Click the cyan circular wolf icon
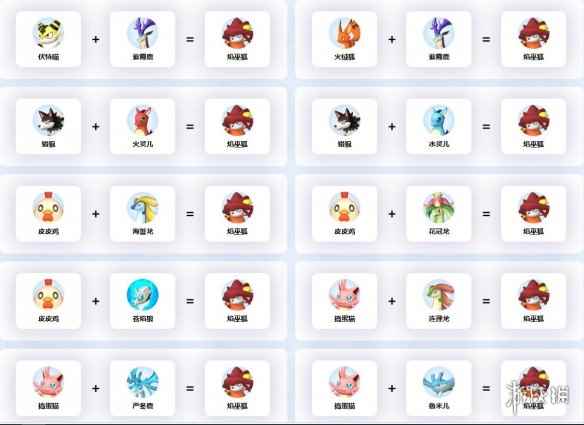584x425 pixels. click(x=143, y=294)
